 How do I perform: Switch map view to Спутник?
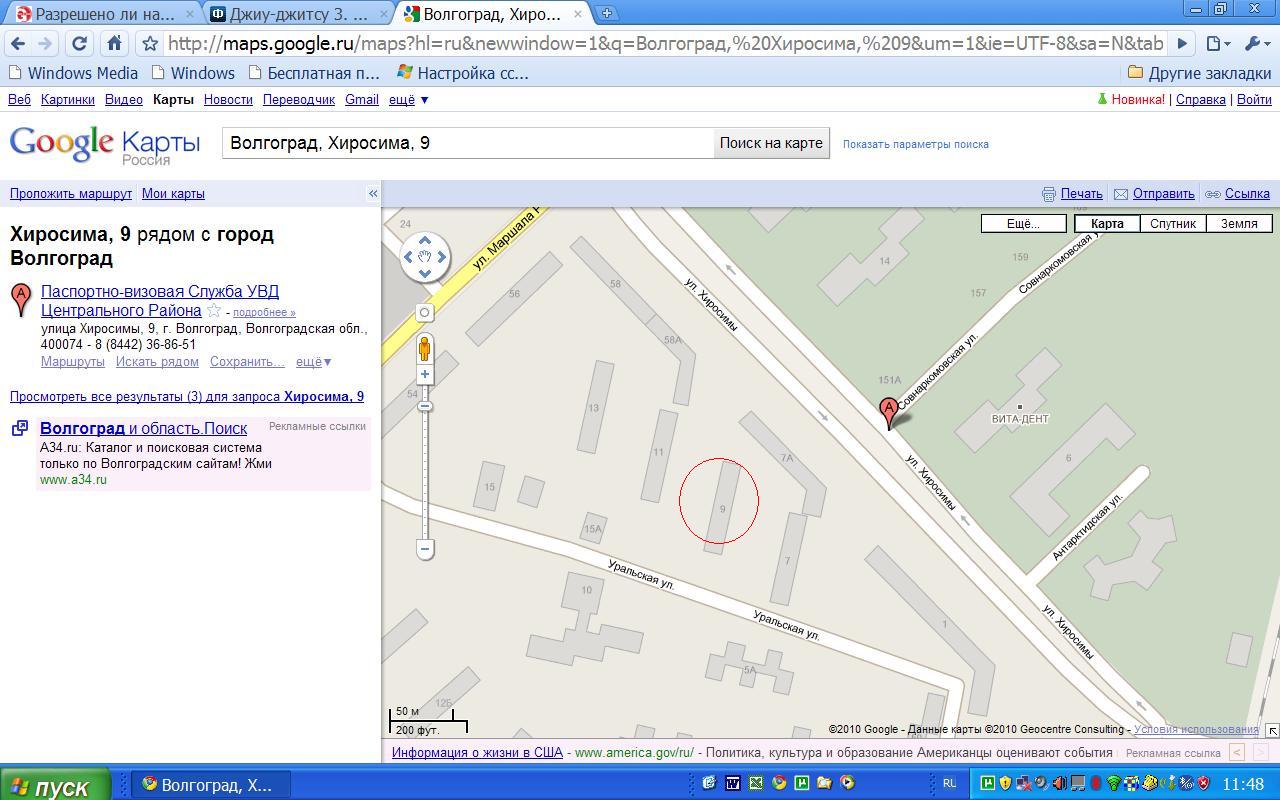[1172, 223]
